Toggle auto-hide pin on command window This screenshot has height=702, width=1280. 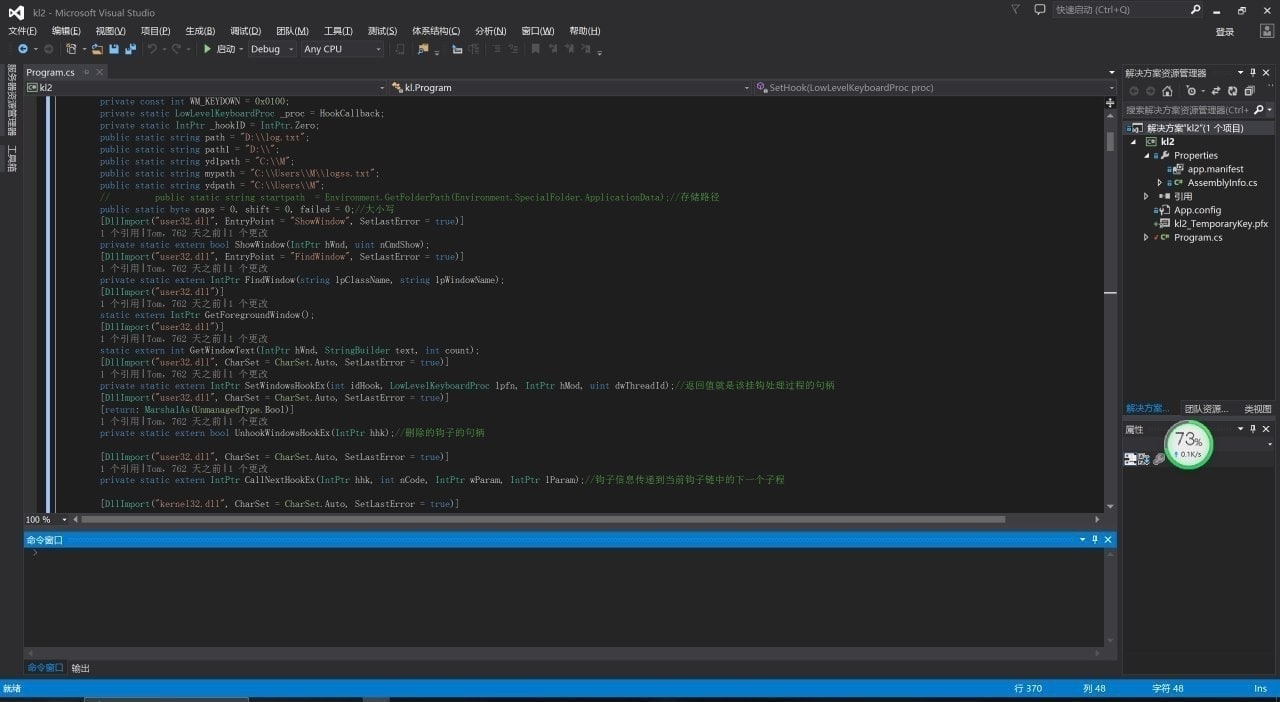pyautogui.click(x=1094, y=540)
